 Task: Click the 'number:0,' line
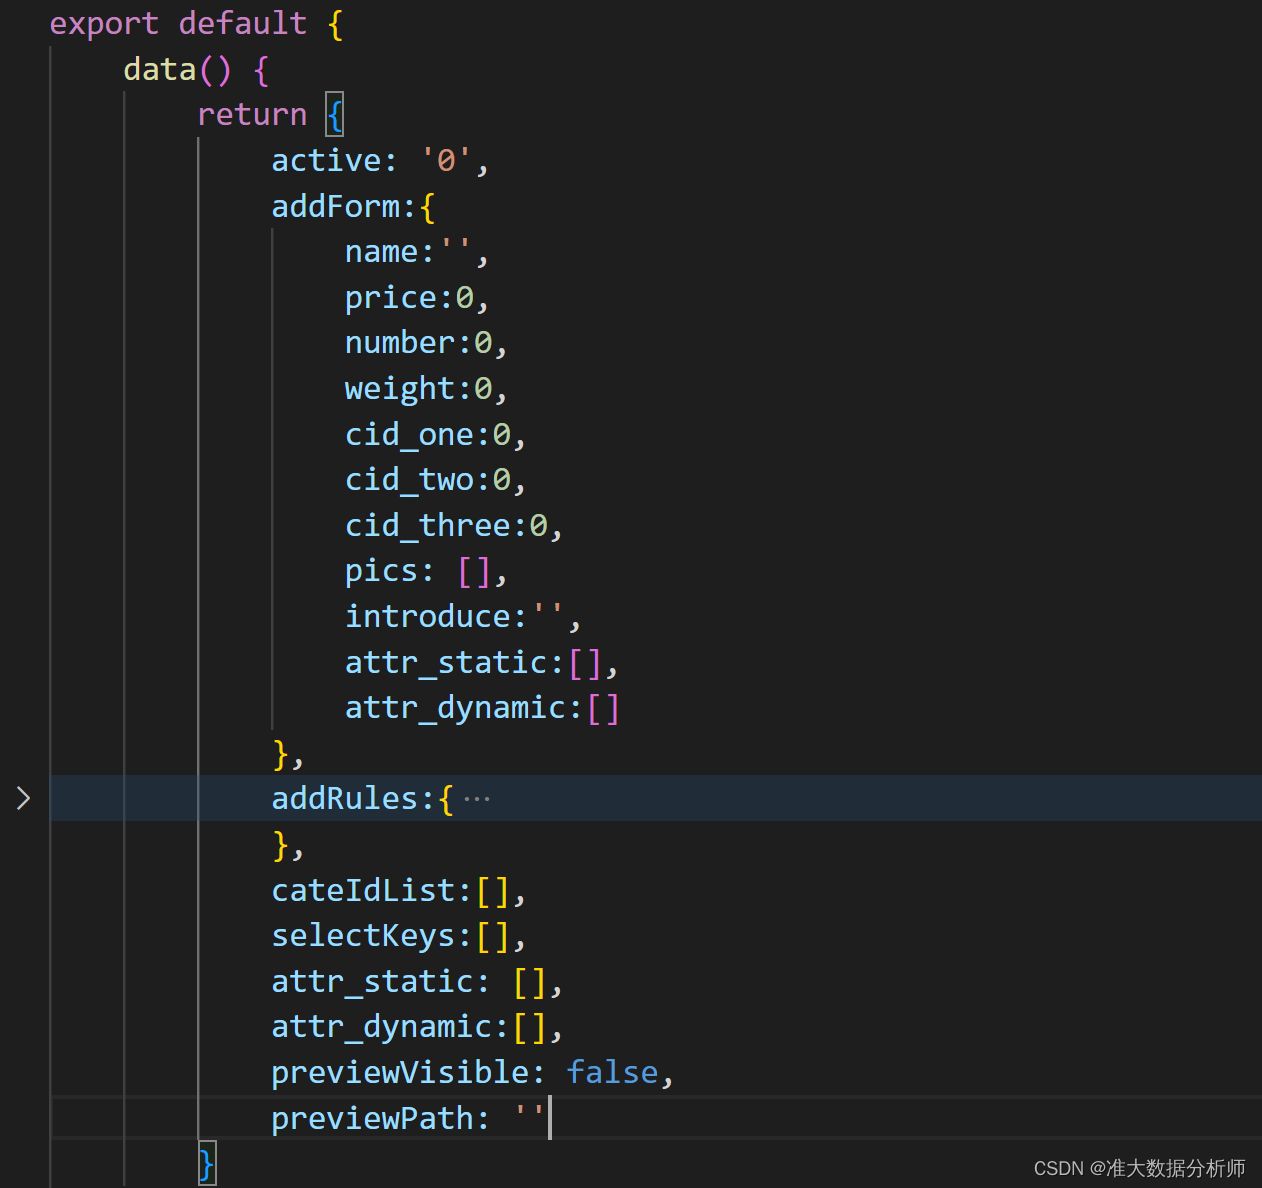click(427, 343)
